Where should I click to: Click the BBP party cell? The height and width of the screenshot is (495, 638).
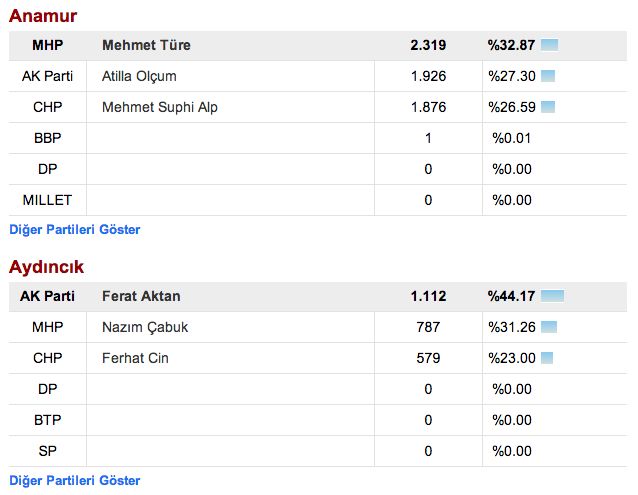point(48,138)
